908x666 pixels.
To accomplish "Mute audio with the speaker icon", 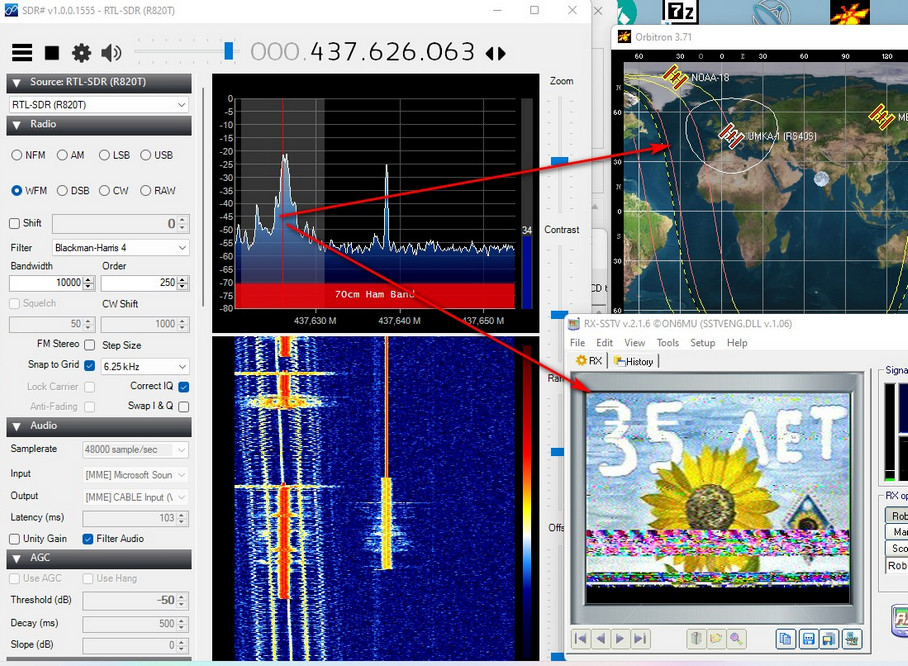I will [x=111, y=53].
